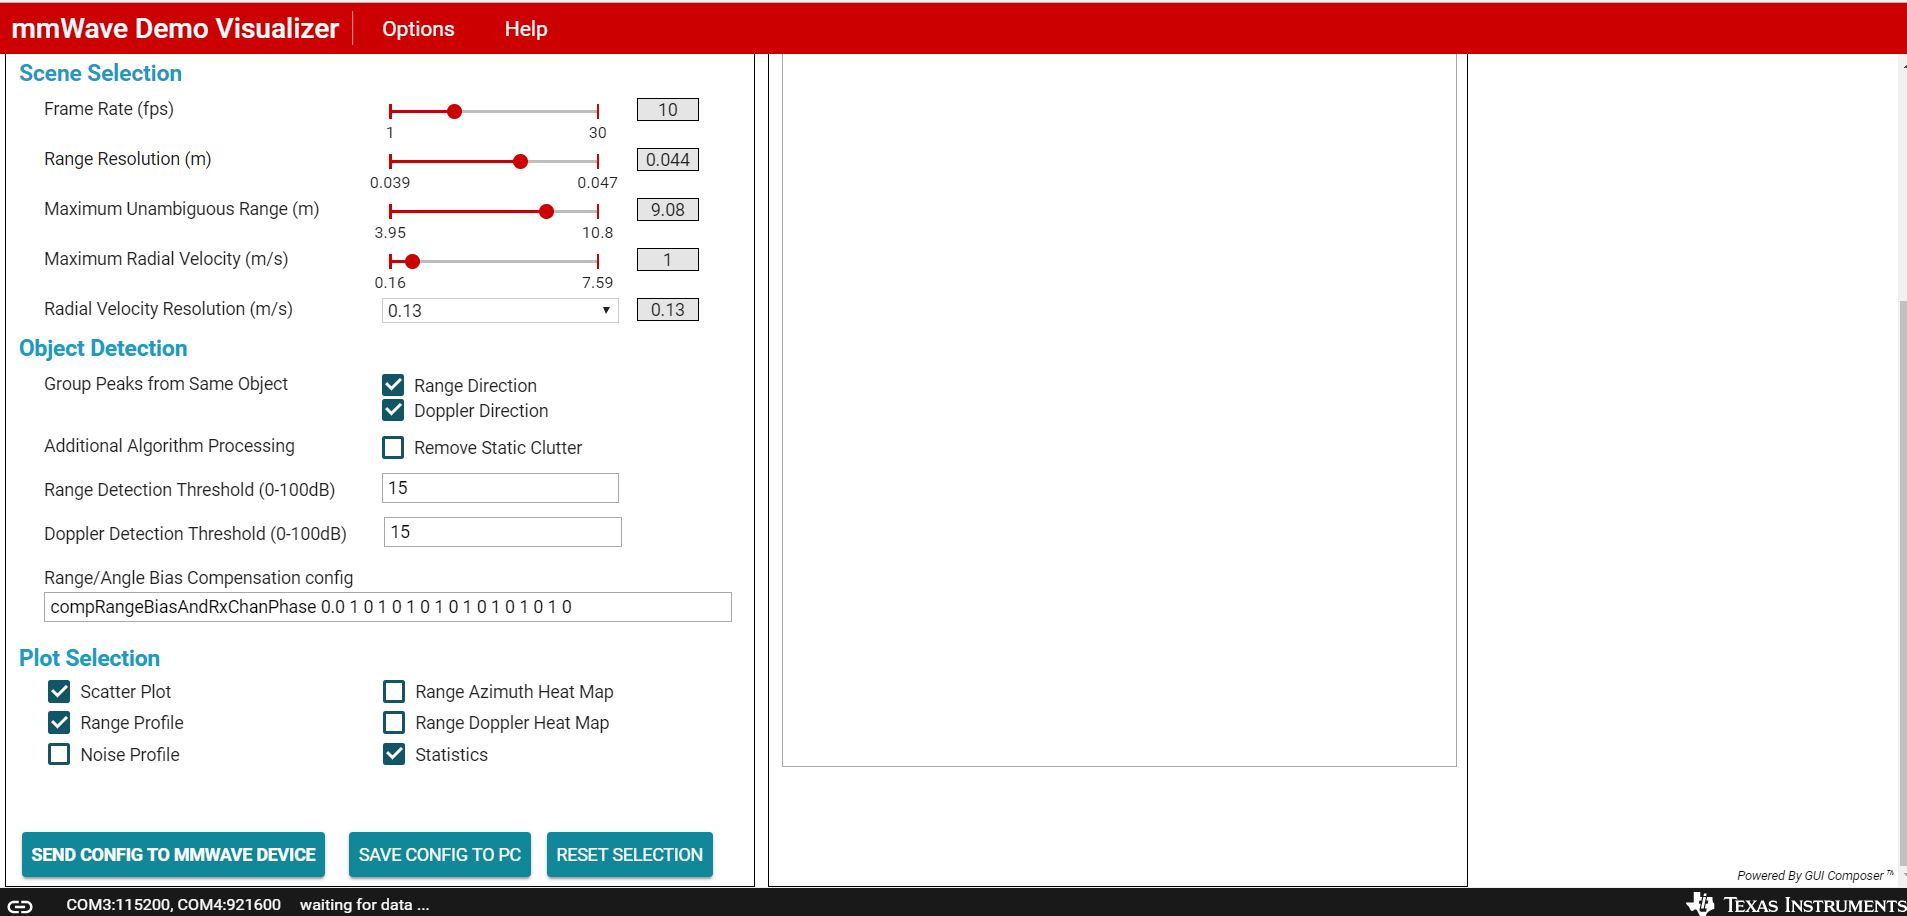Open Radial Velocity Resolution dropdown
Viewport: 1907px width, 916px height.
tap(500, 310)
